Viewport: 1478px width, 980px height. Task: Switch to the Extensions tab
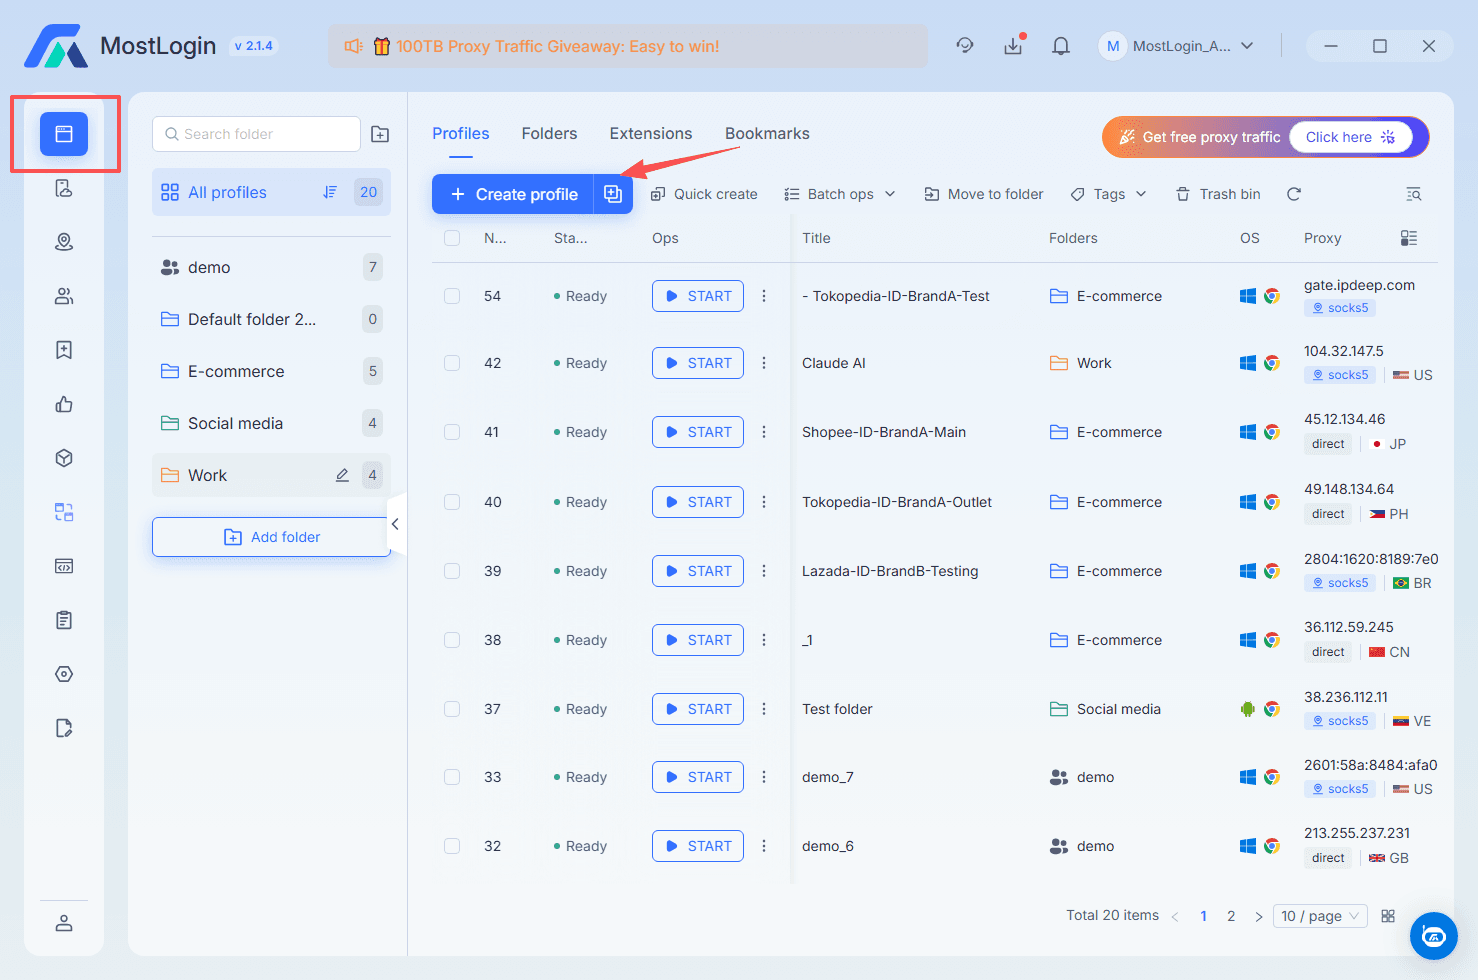(651, 134)
